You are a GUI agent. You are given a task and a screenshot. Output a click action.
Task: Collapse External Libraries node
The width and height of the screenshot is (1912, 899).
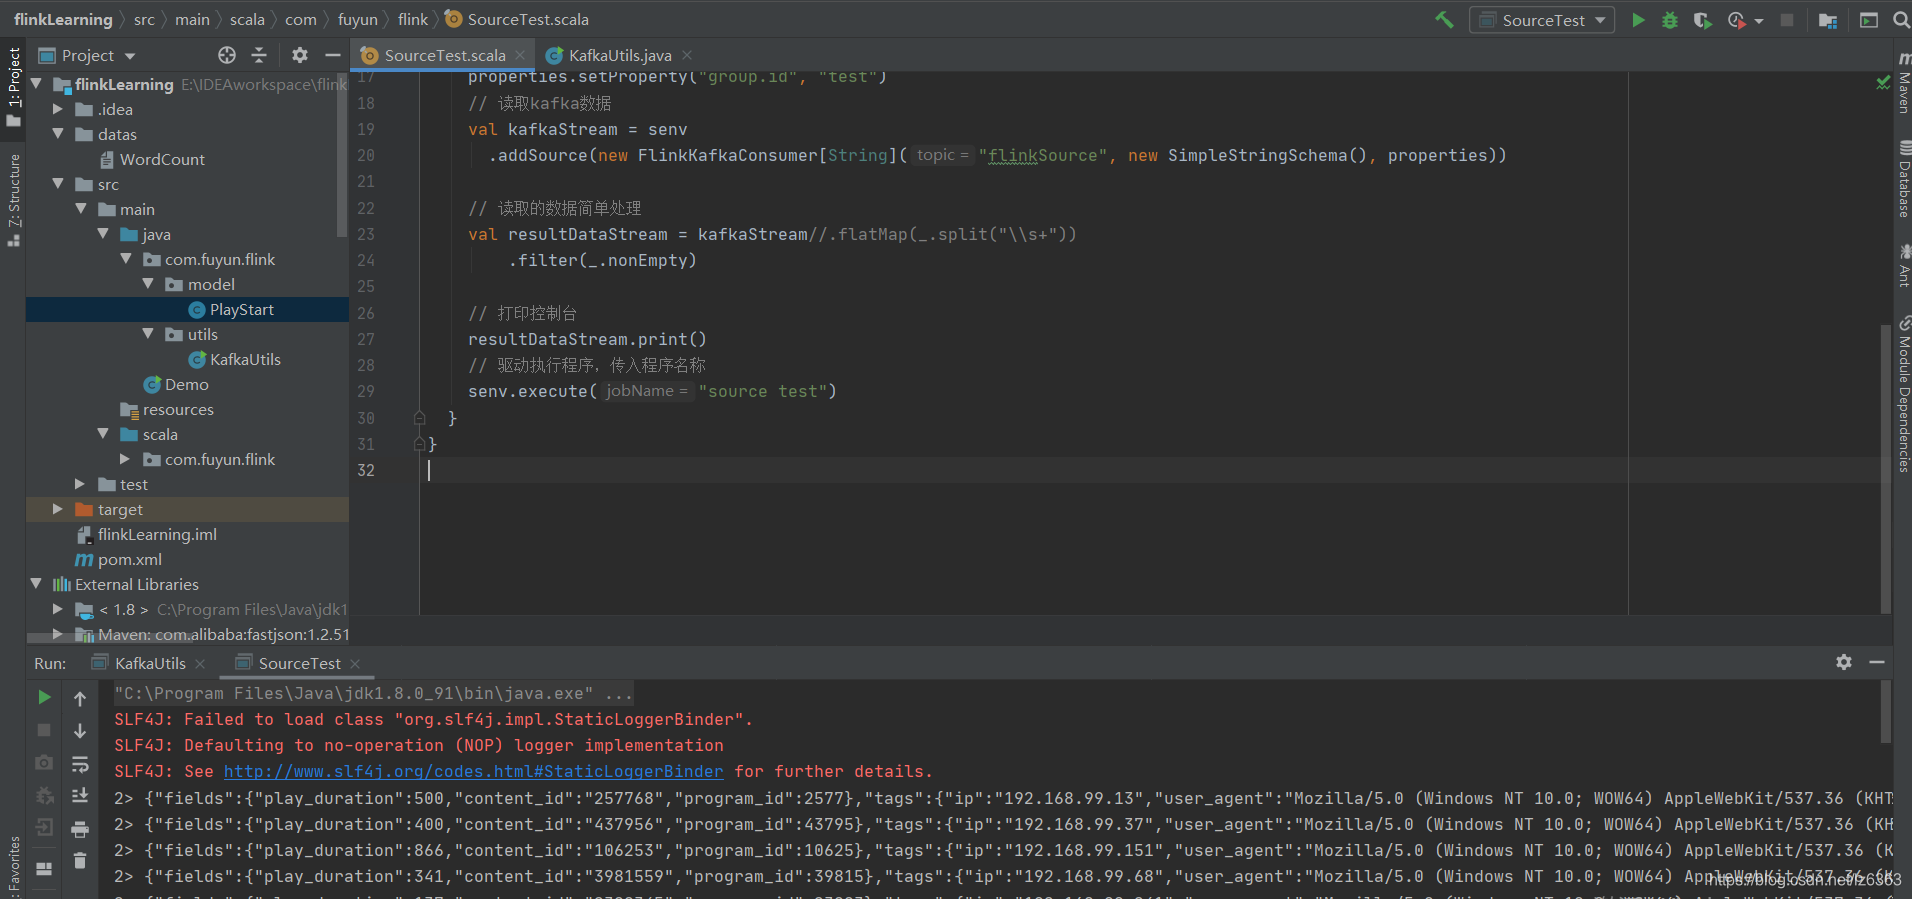tap(37, 584)
